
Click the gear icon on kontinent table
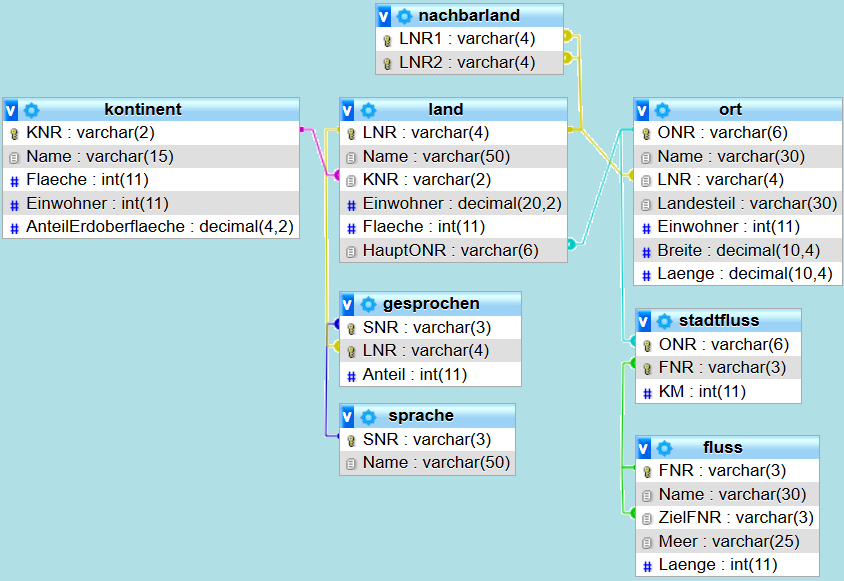tap(31, 110)
